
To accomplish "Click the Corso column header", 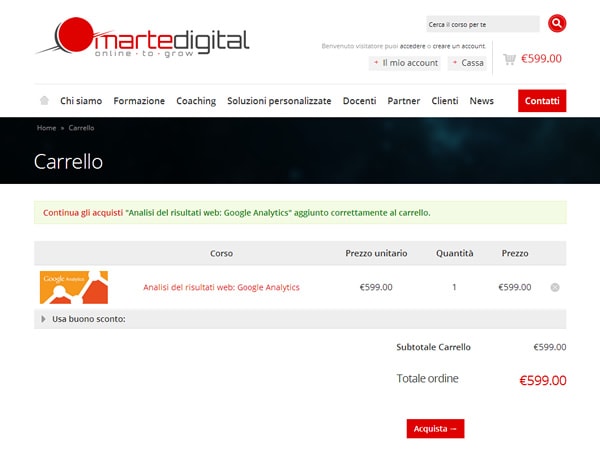I will click(x=221, y=253).
